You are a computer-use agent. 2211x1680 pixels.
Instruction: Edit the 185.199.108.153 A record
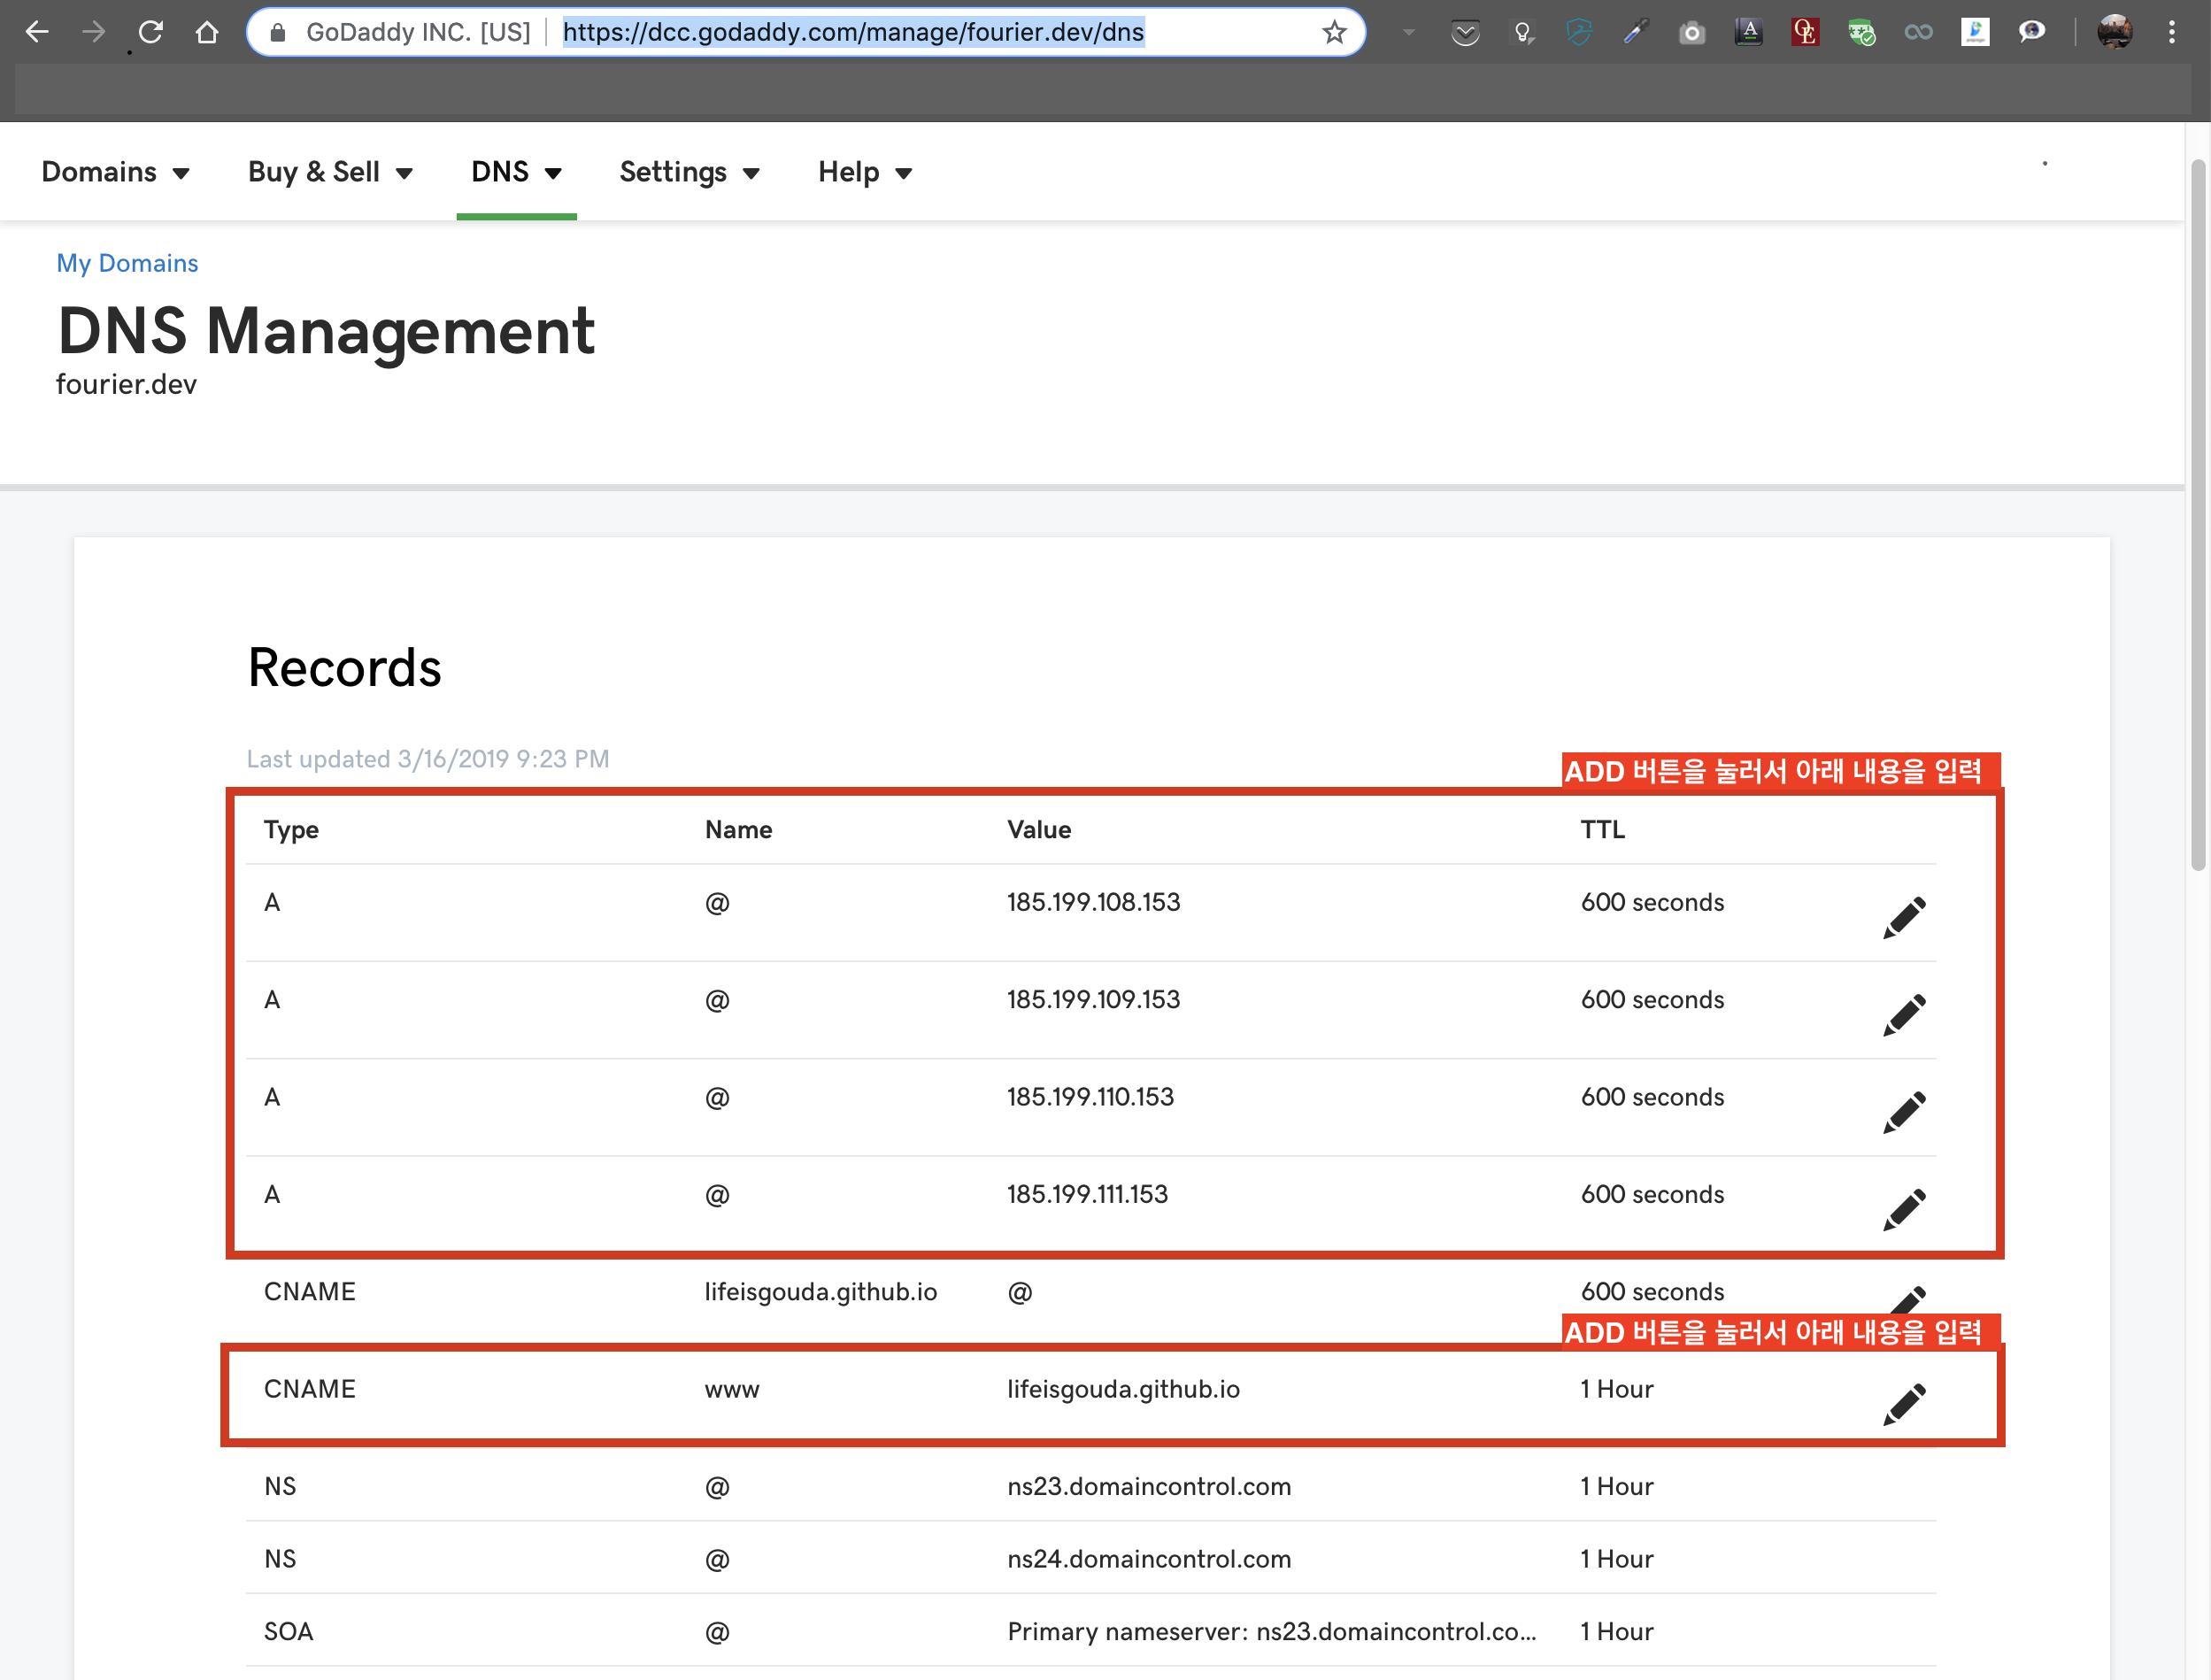click(1903, 917)
